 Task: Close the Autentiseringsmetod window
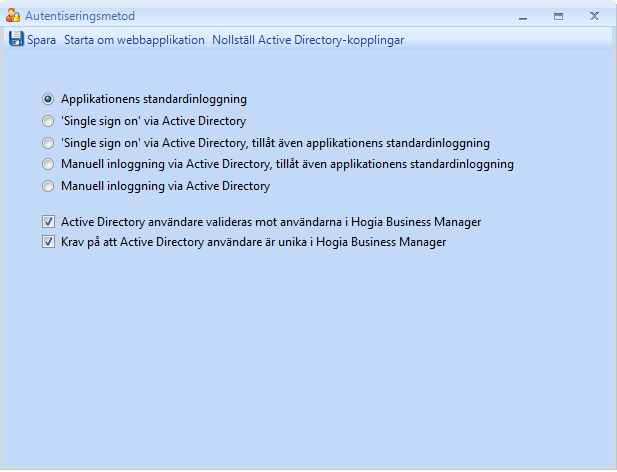pos(594,16)
